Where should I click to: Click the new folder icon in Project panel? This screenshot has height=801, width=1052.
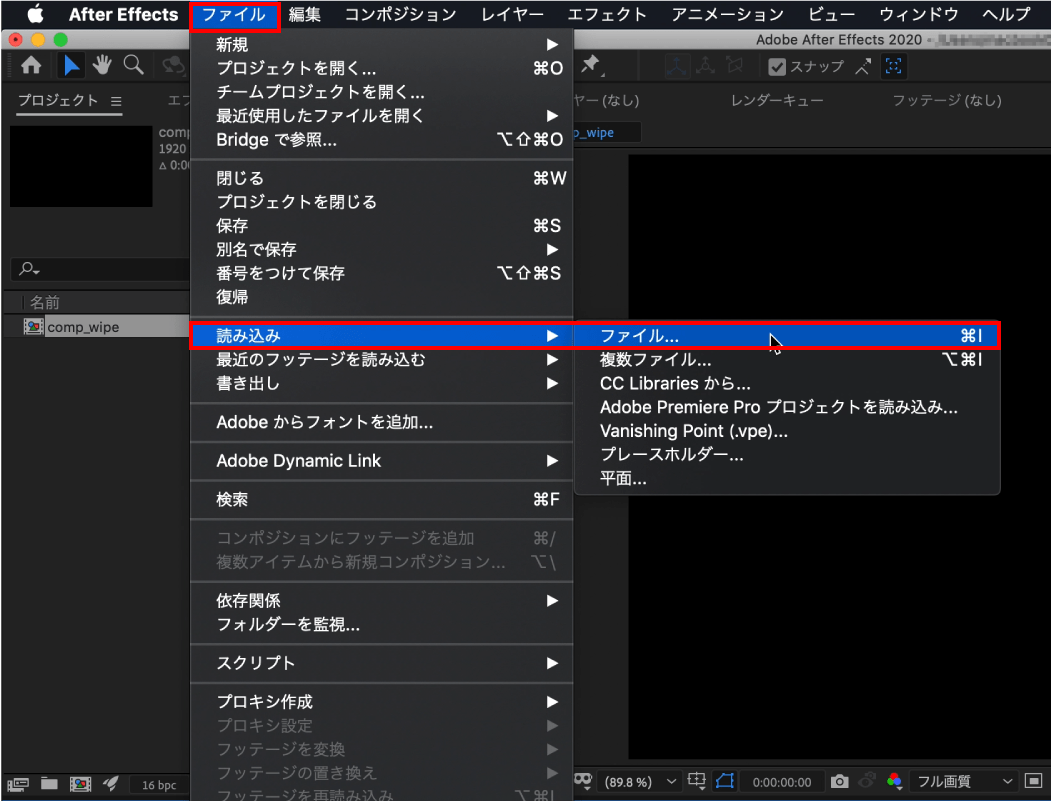[49, 783]
